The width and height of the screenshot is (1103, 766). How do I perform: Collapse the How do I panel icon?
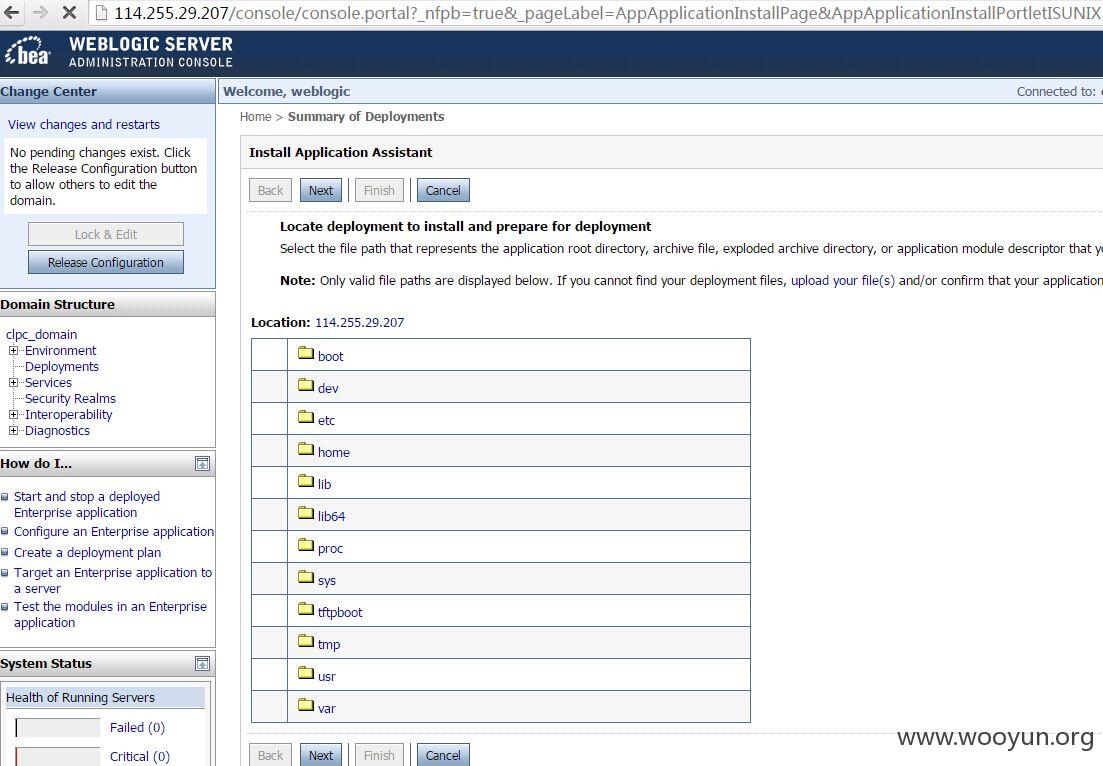202,464
